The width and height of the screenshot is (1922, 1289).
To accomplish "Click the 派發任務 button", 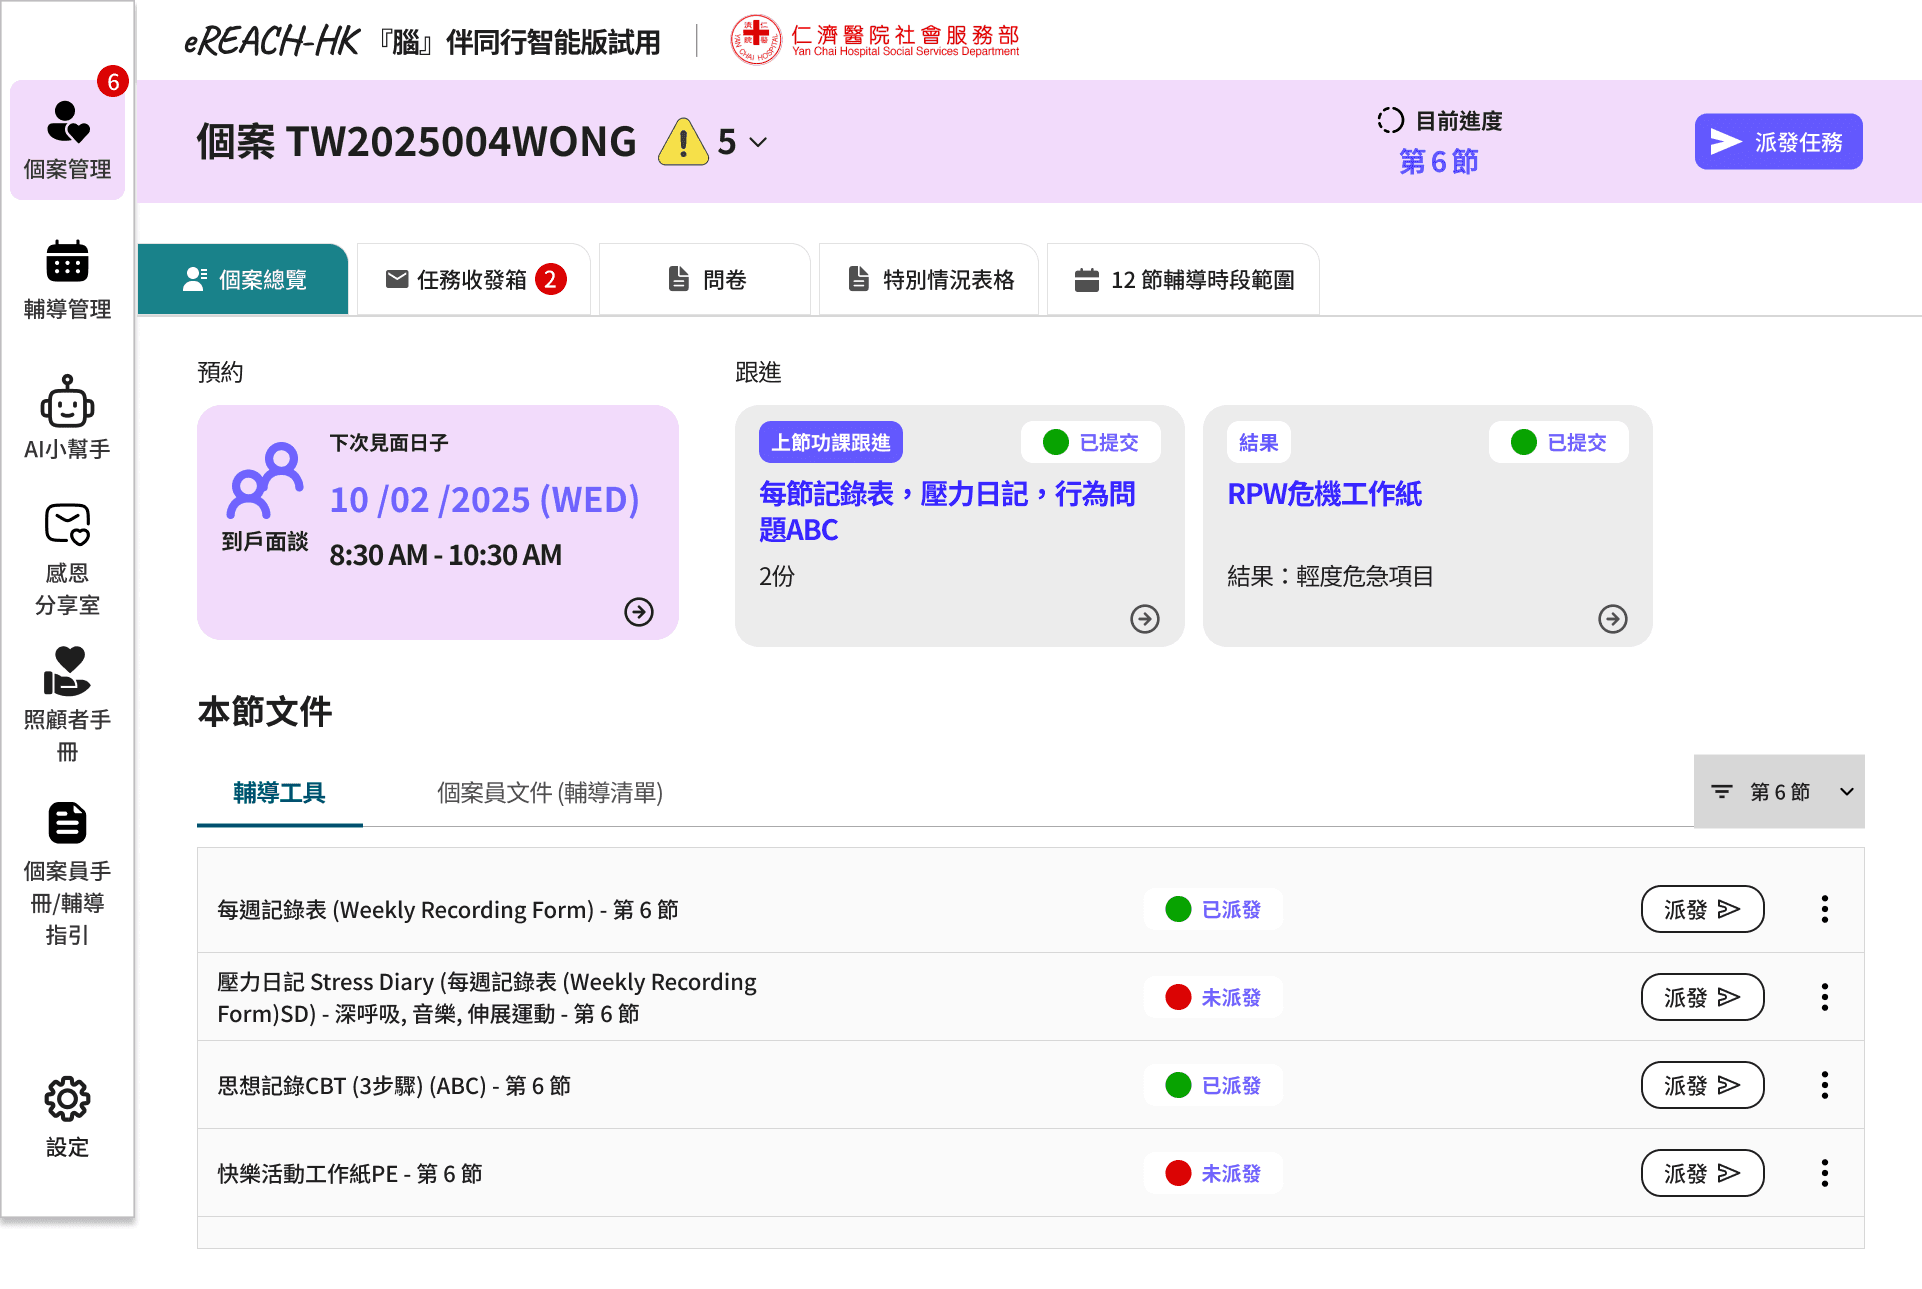I will (1777, 142).
